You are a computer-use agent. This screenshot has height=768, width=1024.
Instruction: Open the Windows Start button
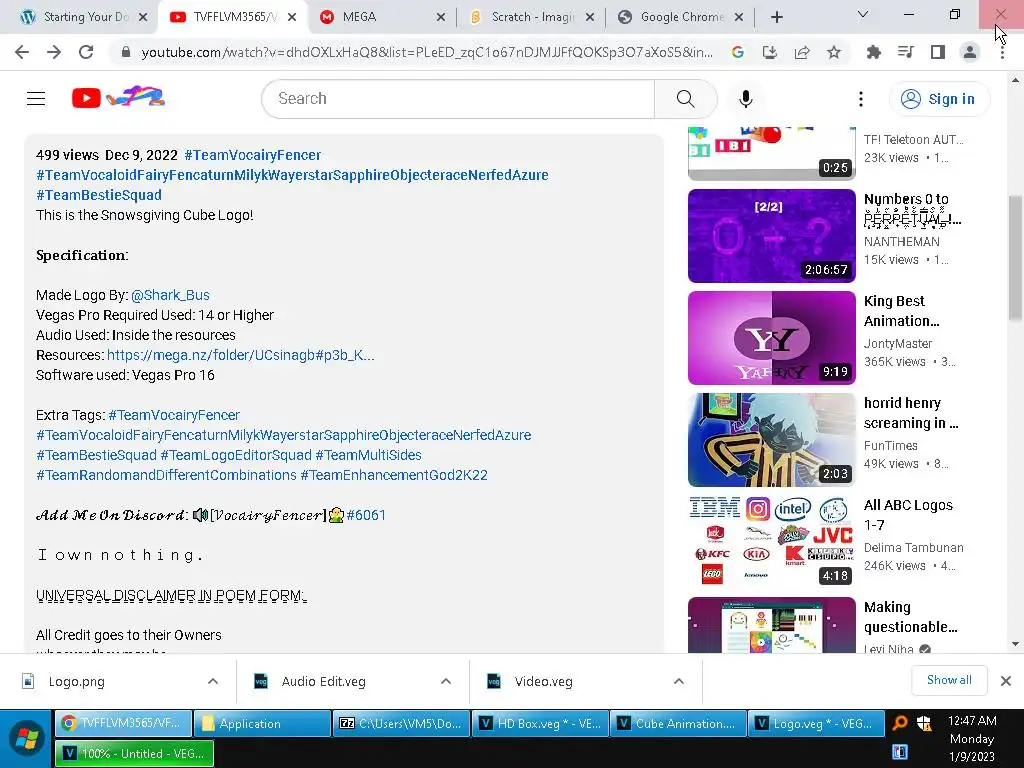tap(27, 738)
